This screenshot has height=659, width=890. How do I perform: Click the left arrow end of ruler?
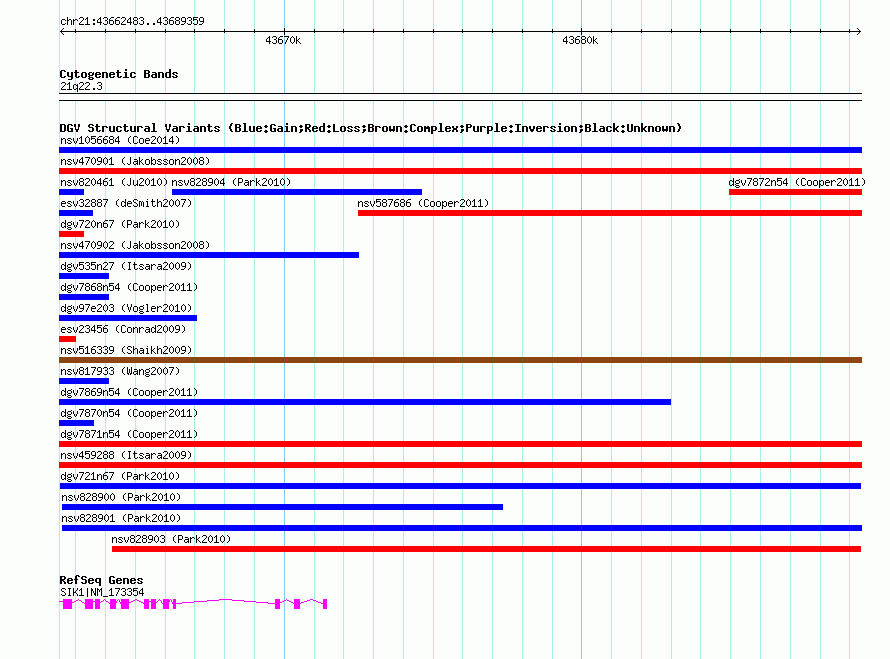click(x=62, y=31)
